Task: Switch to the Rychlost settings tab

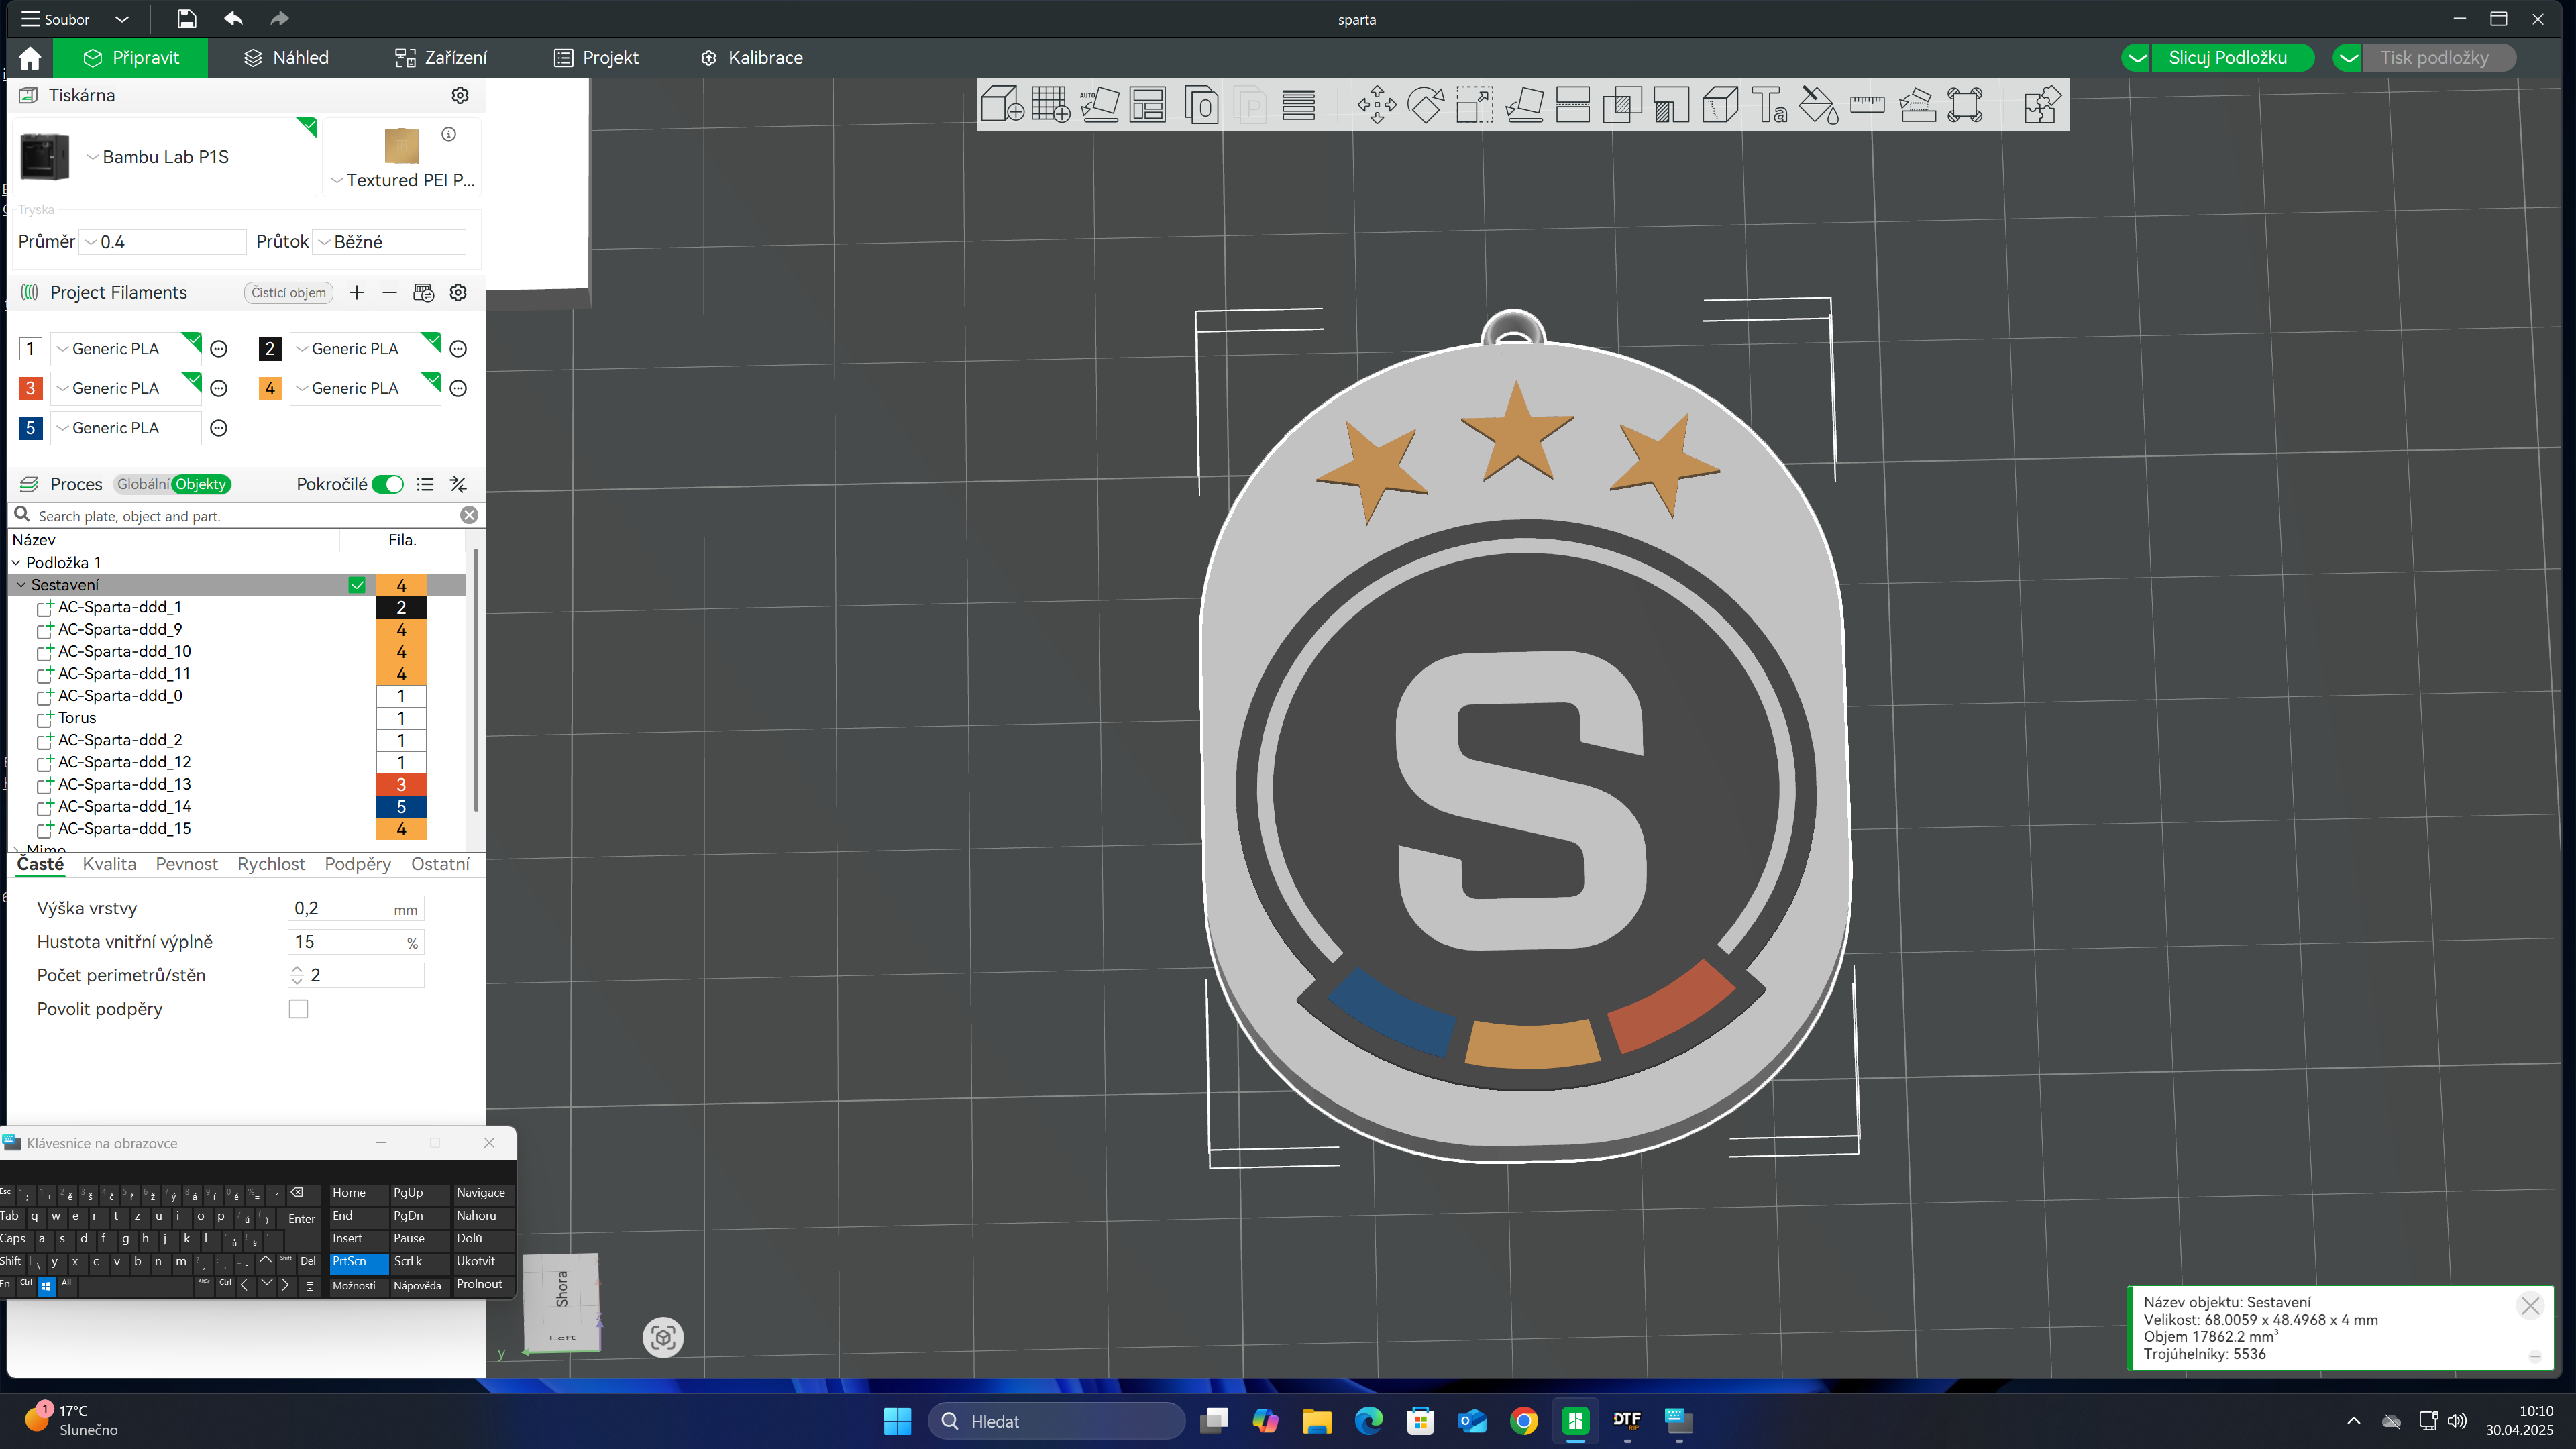Action: pyautogui.click(x=271, y=864)
